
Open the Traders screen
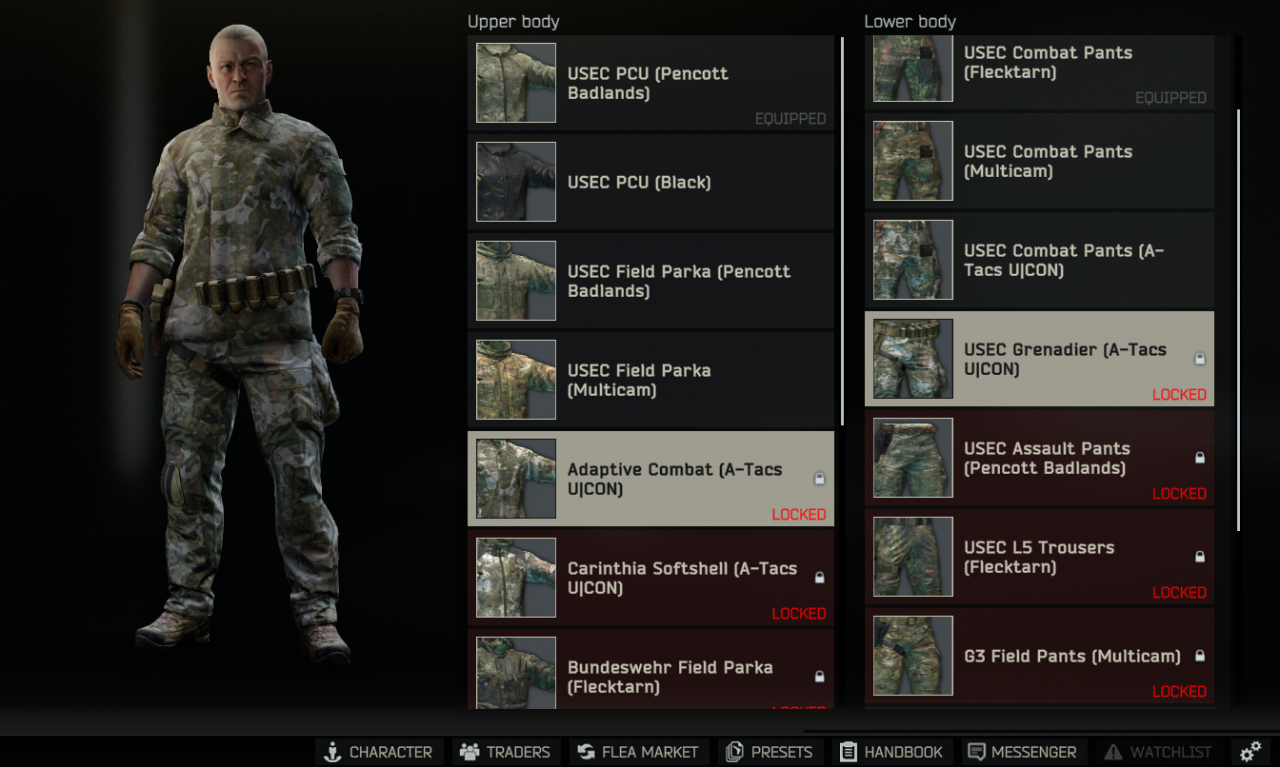tap(505, 752)
